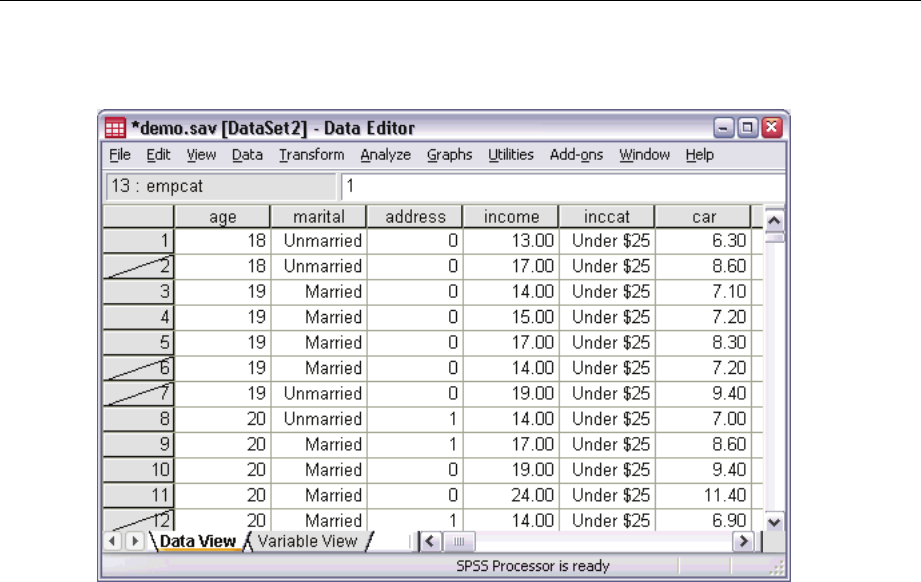Click the vertical scrollbar down arrow
This screenshot has width=921, height=582.
(774, 522)
